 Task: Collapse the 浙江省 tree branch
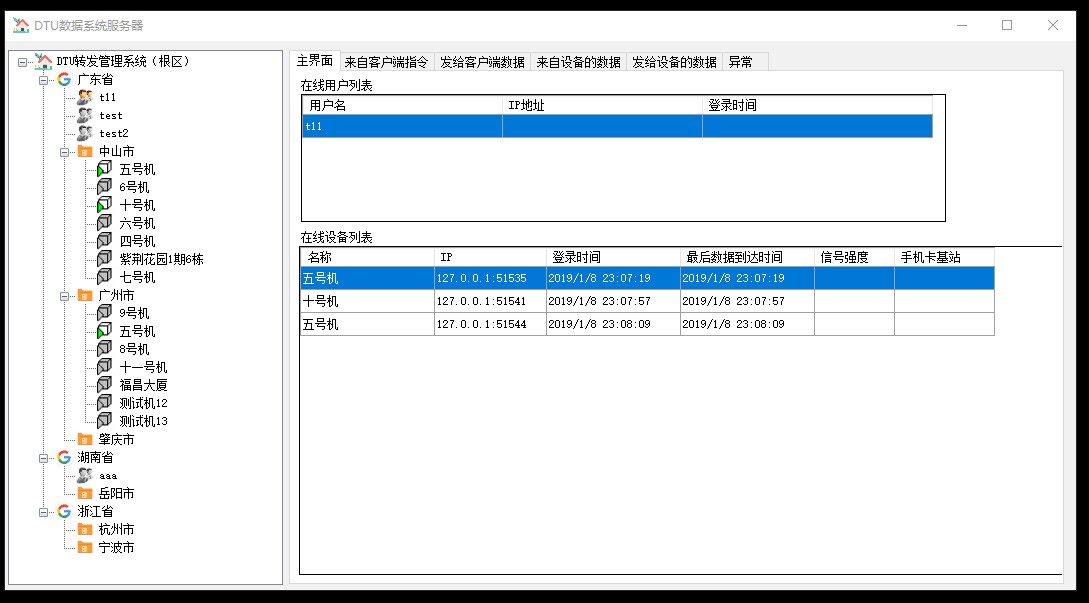click(43, 512)
